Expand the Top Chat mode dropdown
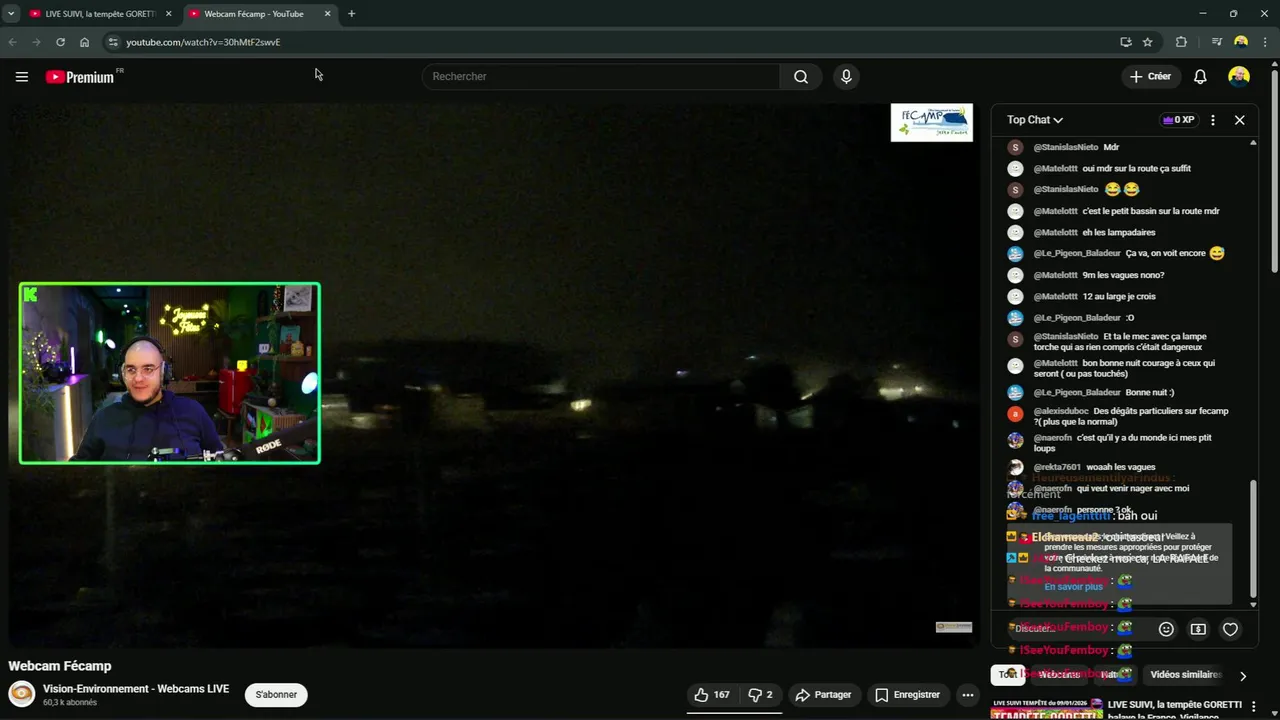Image resolution: width=1280 pixels, height=720 pixels. 1035,120
